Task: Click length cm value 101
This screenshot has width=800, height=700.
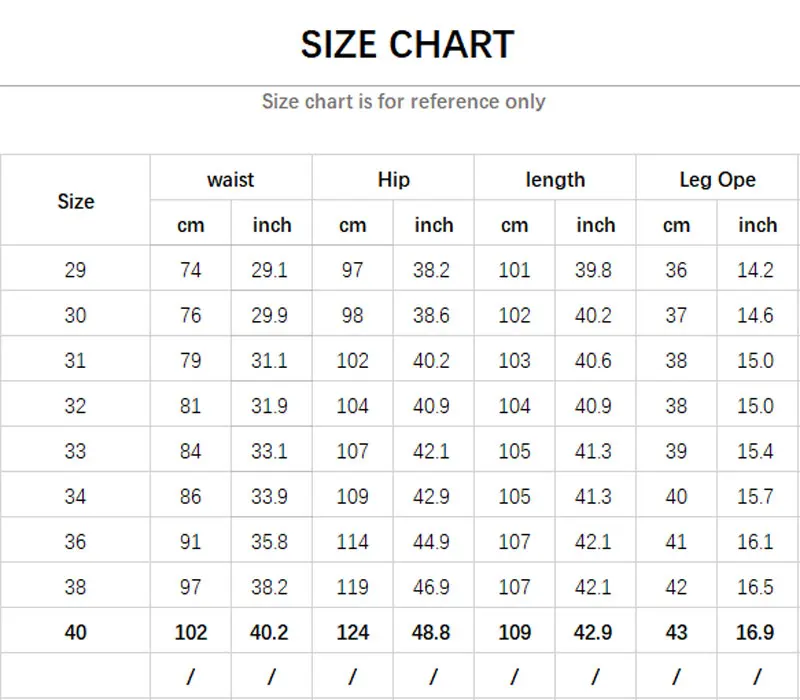Action: 514,270
